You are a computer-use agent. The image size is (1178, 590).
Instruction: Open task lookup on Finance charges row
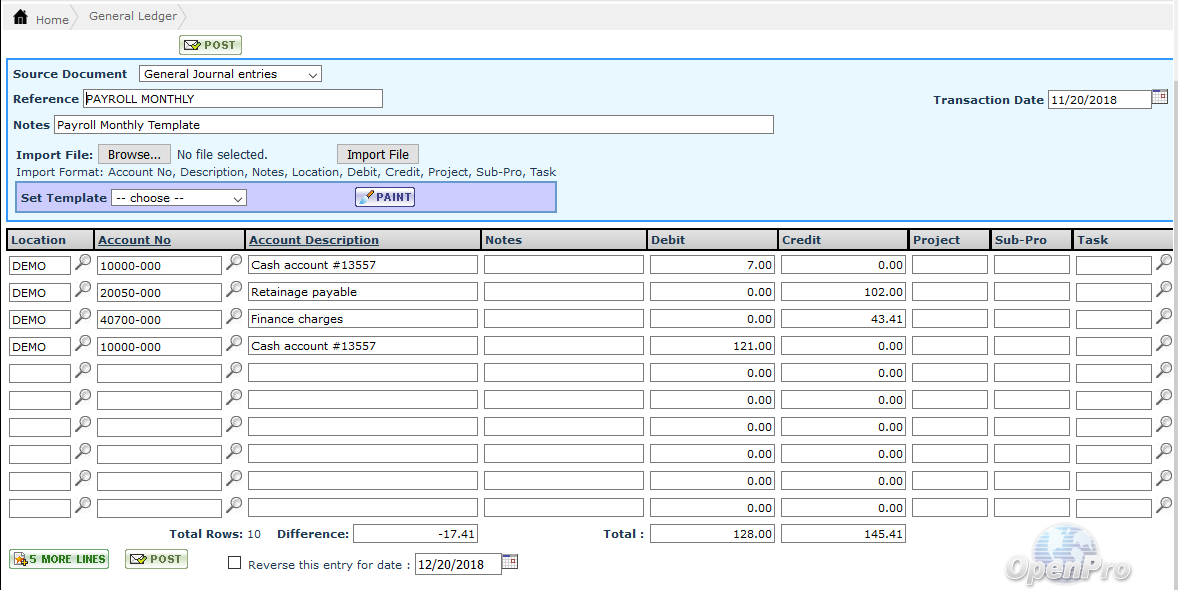tap(1164, 317)
